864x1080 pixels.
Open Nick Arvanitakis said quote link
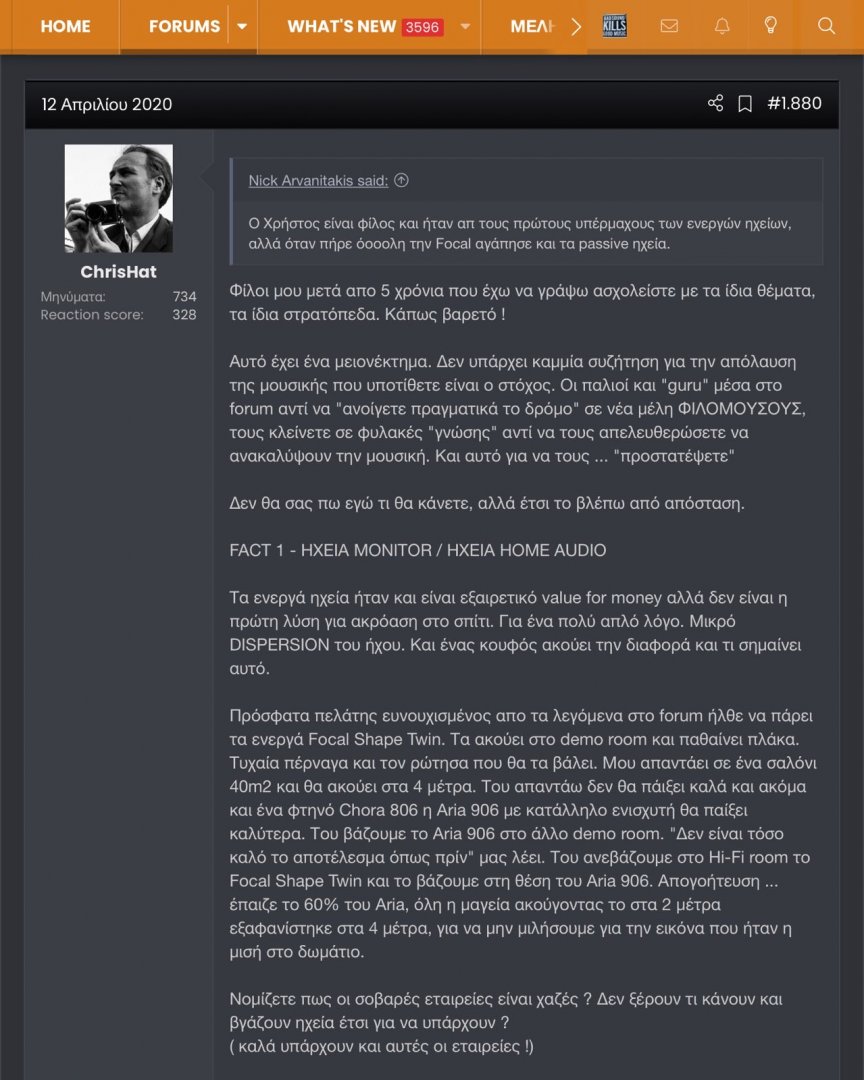[x=318, y=180]
